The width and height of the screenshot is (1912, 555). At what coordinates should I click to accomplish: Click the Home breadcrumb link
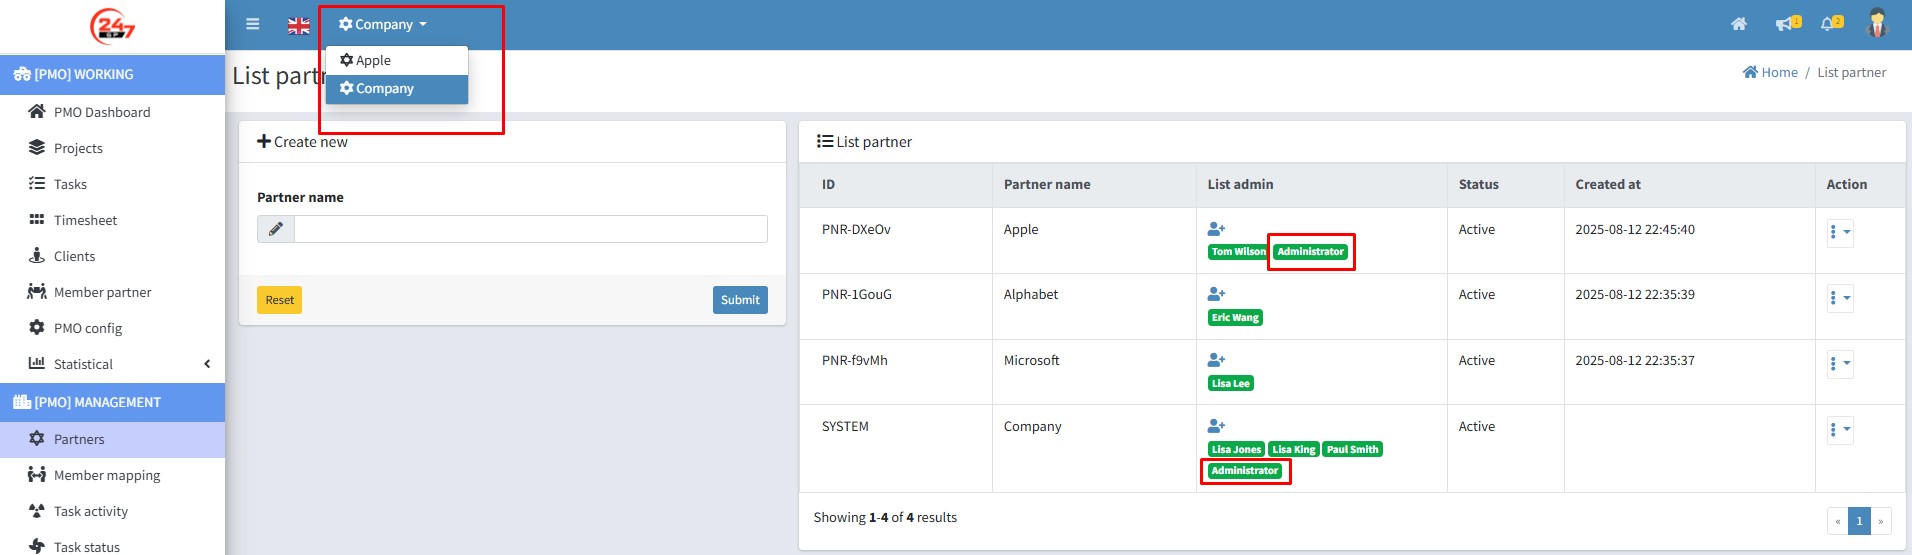click(x=1770, y=72)
